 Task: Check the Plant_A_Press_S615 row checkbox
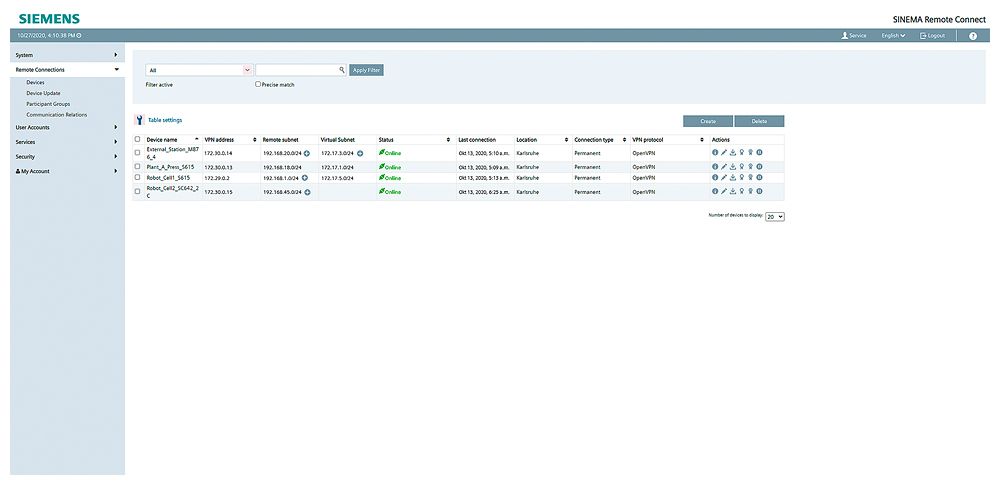[x=137, y=166]
